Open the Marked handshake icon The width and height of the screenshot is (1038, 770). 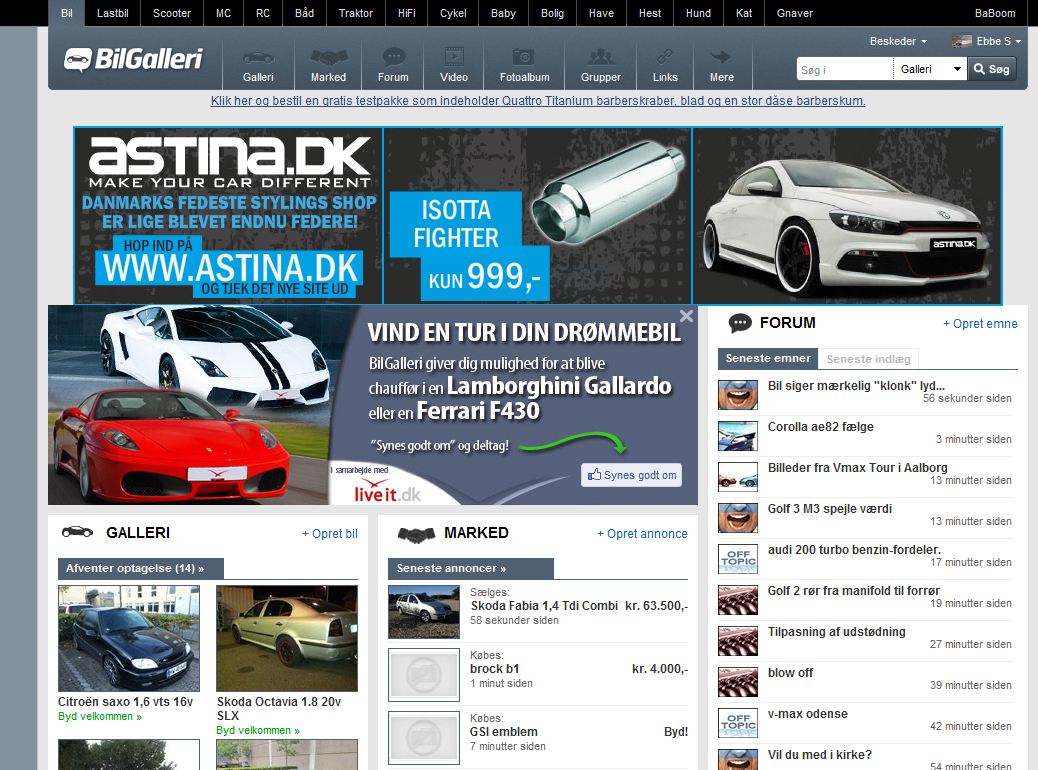(x=328, y=58)
